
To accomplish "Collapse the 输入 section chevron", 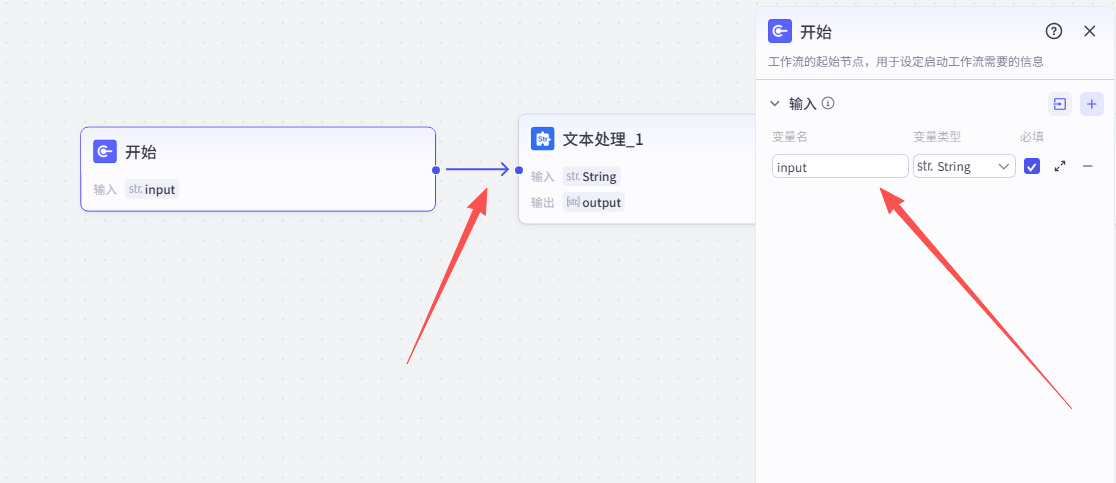I will pos(774,103).
